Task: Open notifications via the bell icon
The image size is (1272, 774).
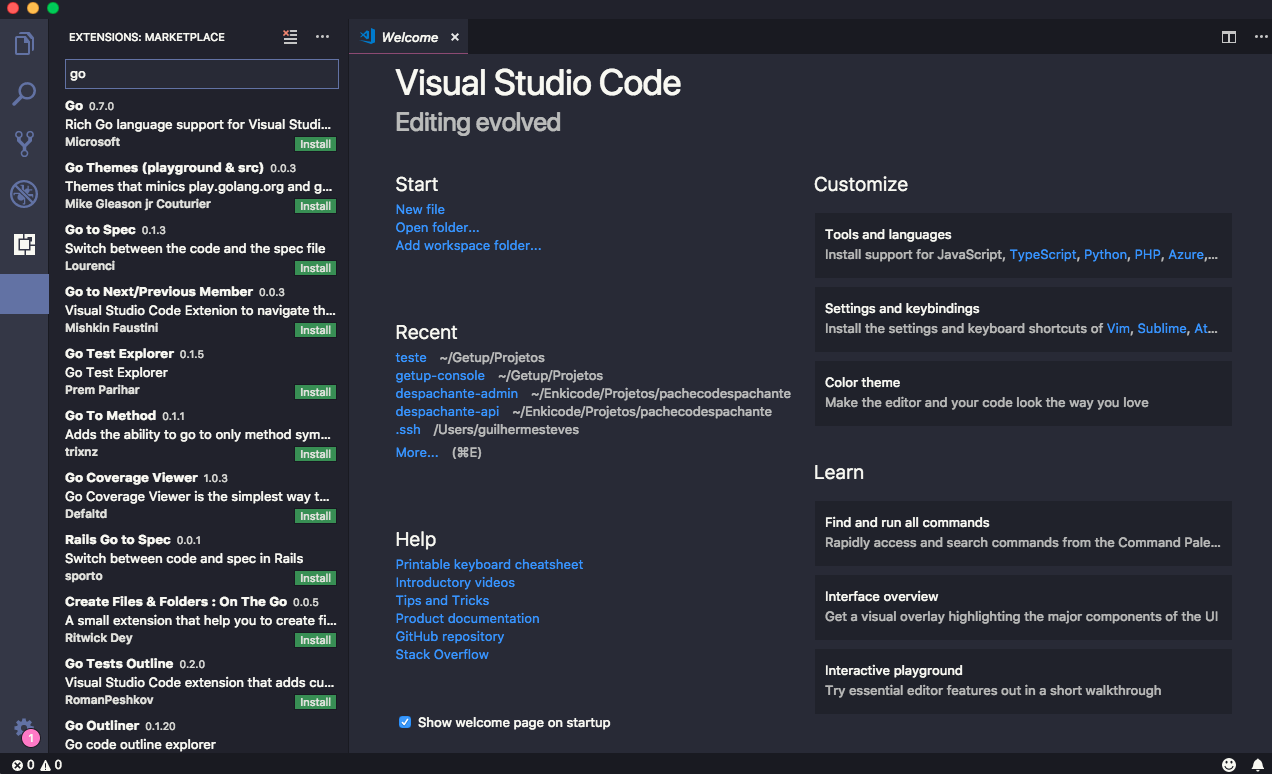Action: [x=1259, y=763]
